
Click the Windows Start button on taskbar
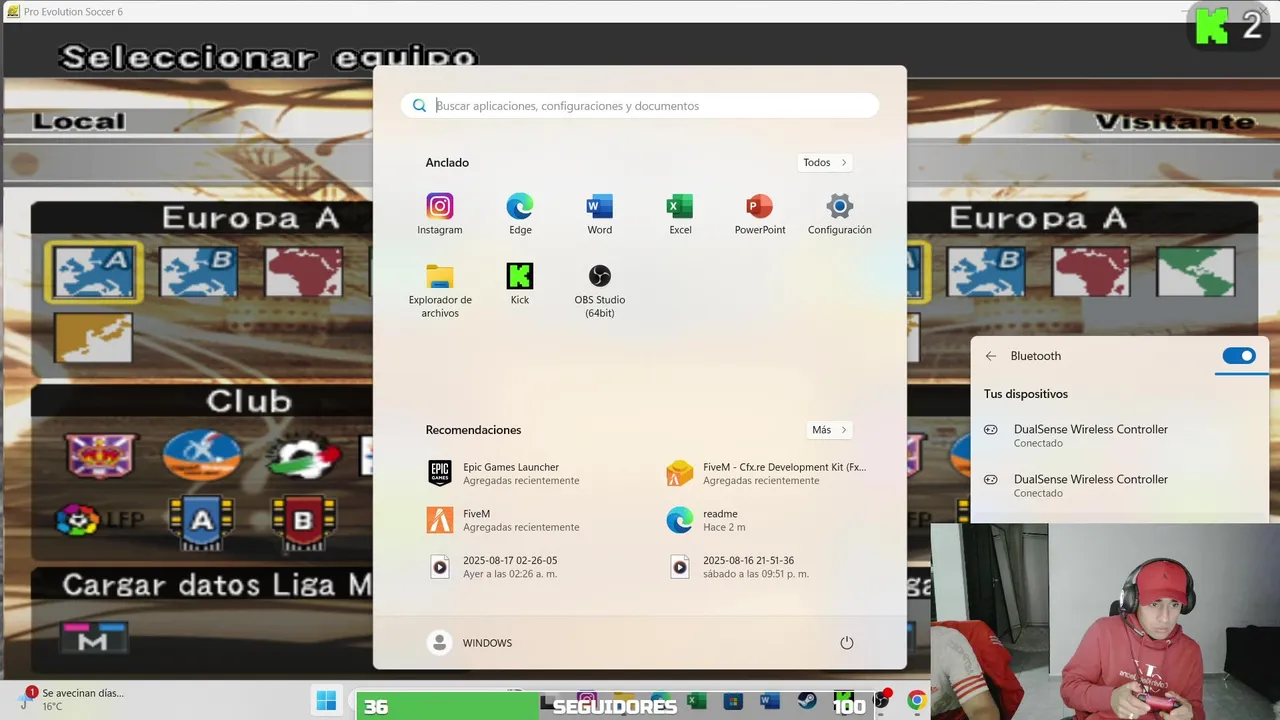coord(326,701)
